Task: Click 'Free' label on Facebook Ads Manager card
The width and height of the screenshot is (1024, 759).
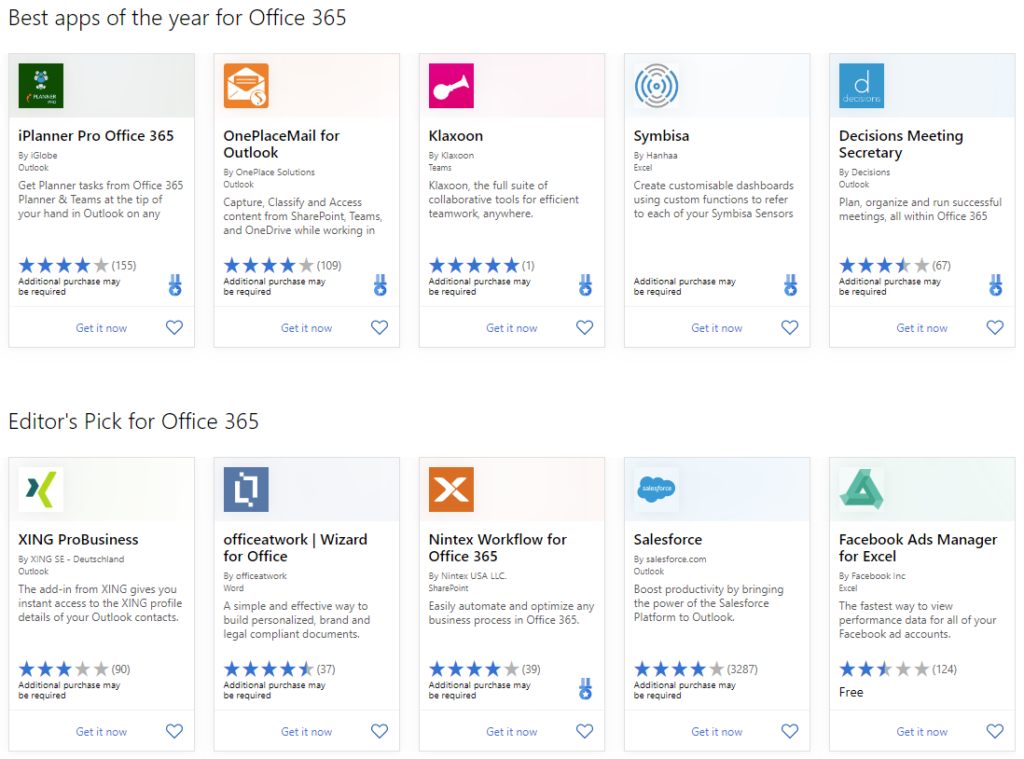Action: 851,692
